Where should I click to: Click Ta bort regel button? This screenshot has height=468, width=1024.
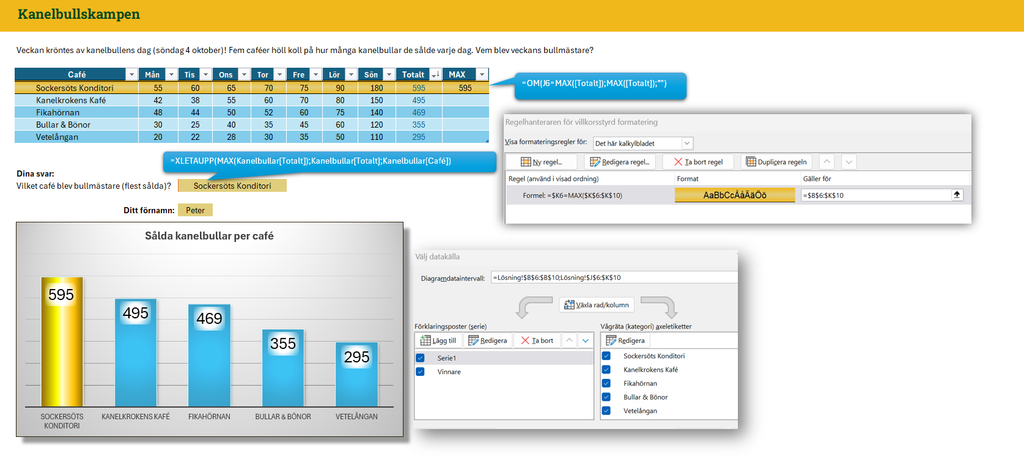[x=700, y=162]
